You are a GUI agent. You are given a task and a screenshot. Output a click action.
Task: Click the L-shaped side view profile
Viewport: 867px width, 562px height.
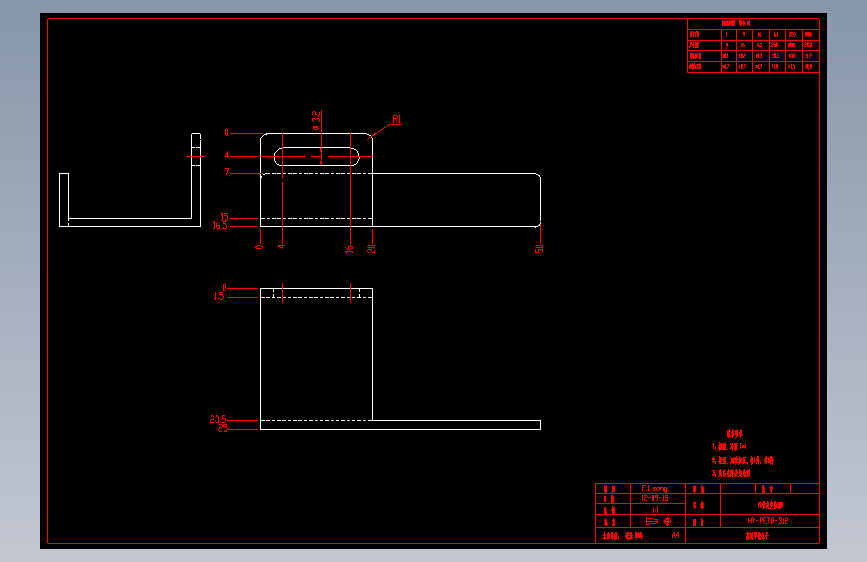(x=130, y=180)
